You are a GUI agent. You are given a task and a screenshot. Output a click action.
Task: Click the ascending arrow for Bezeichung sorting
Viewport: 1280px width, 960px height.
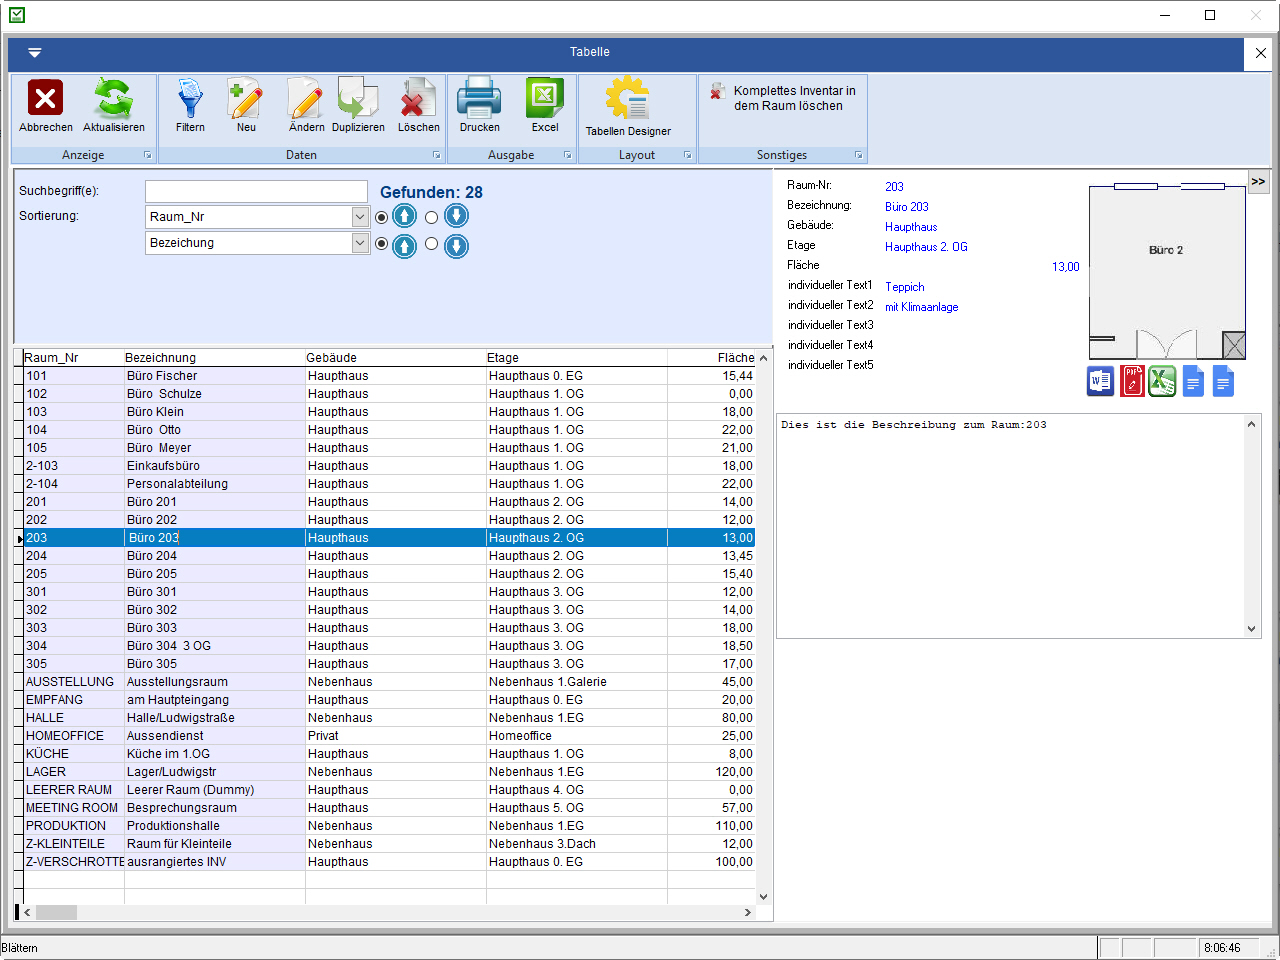click(404, 246)
